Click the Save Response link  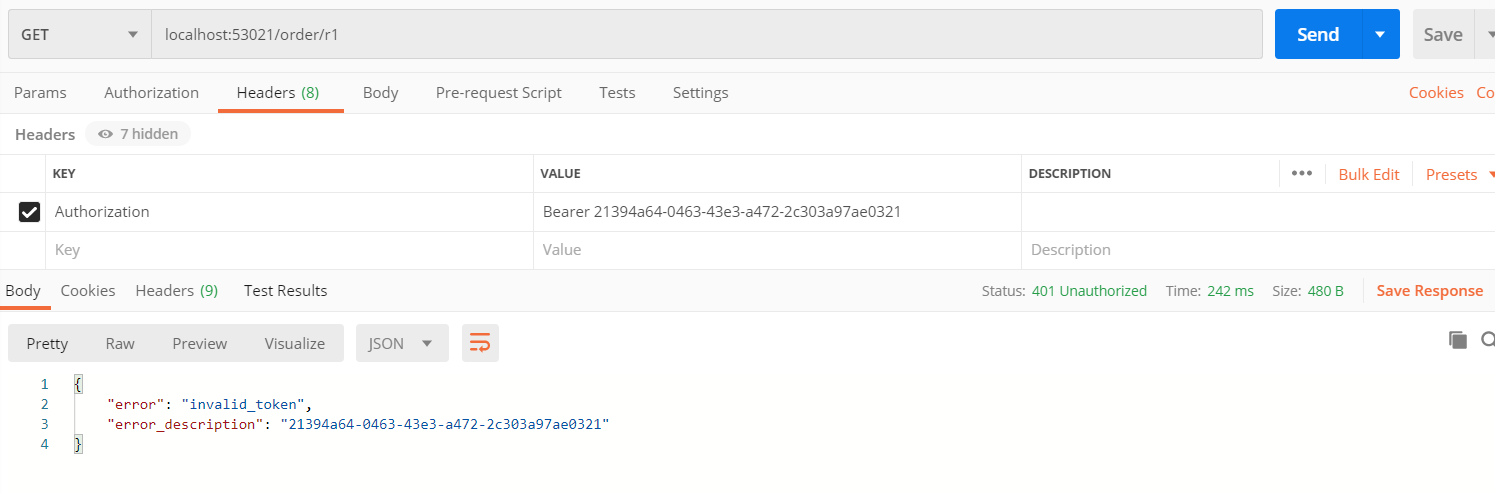(x=1429, y=291)
